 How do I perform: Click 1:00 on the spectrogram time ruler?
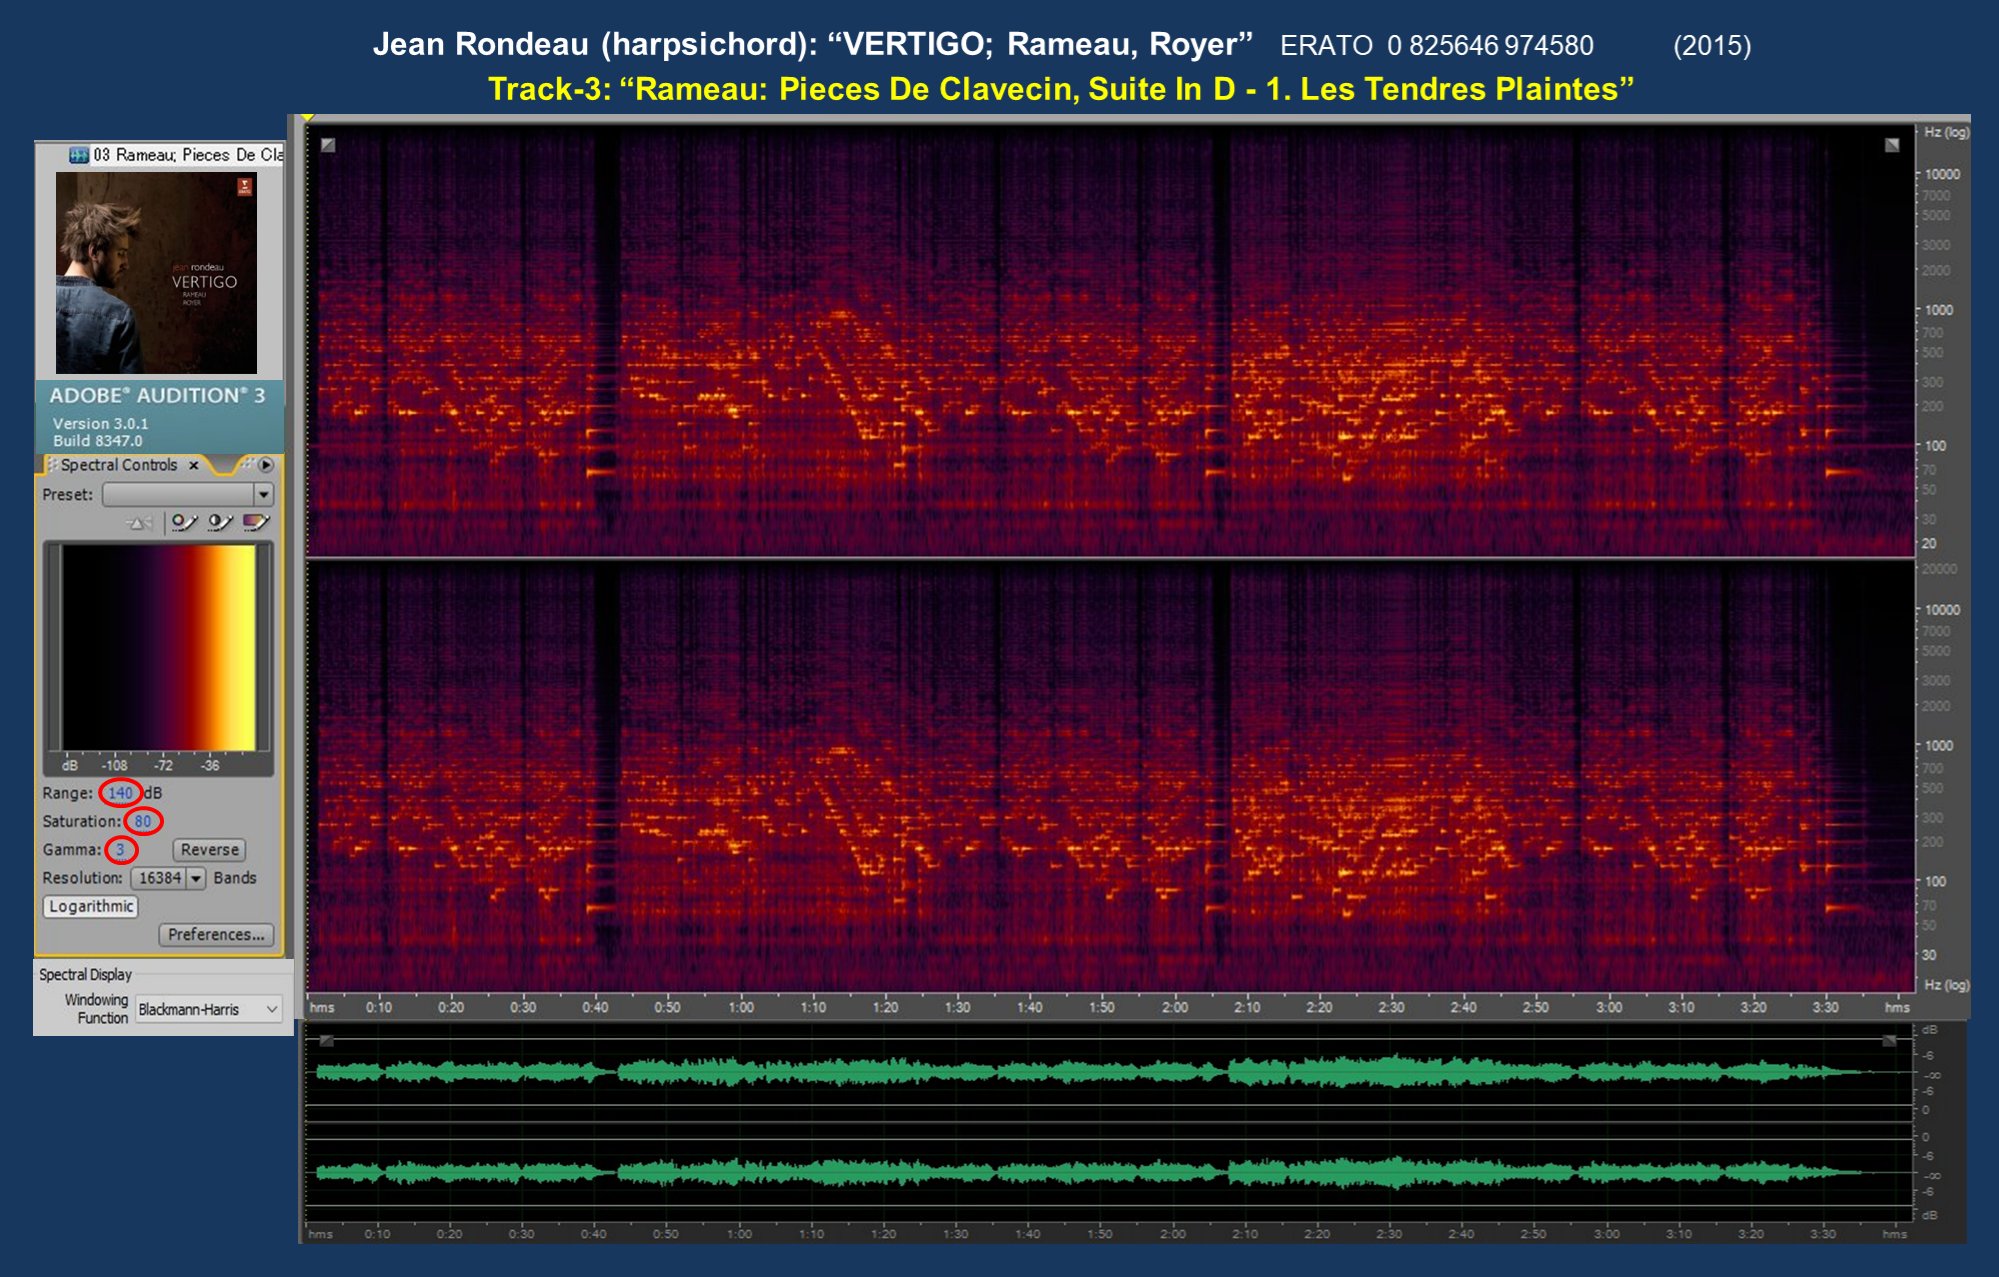click(741, 1007)
